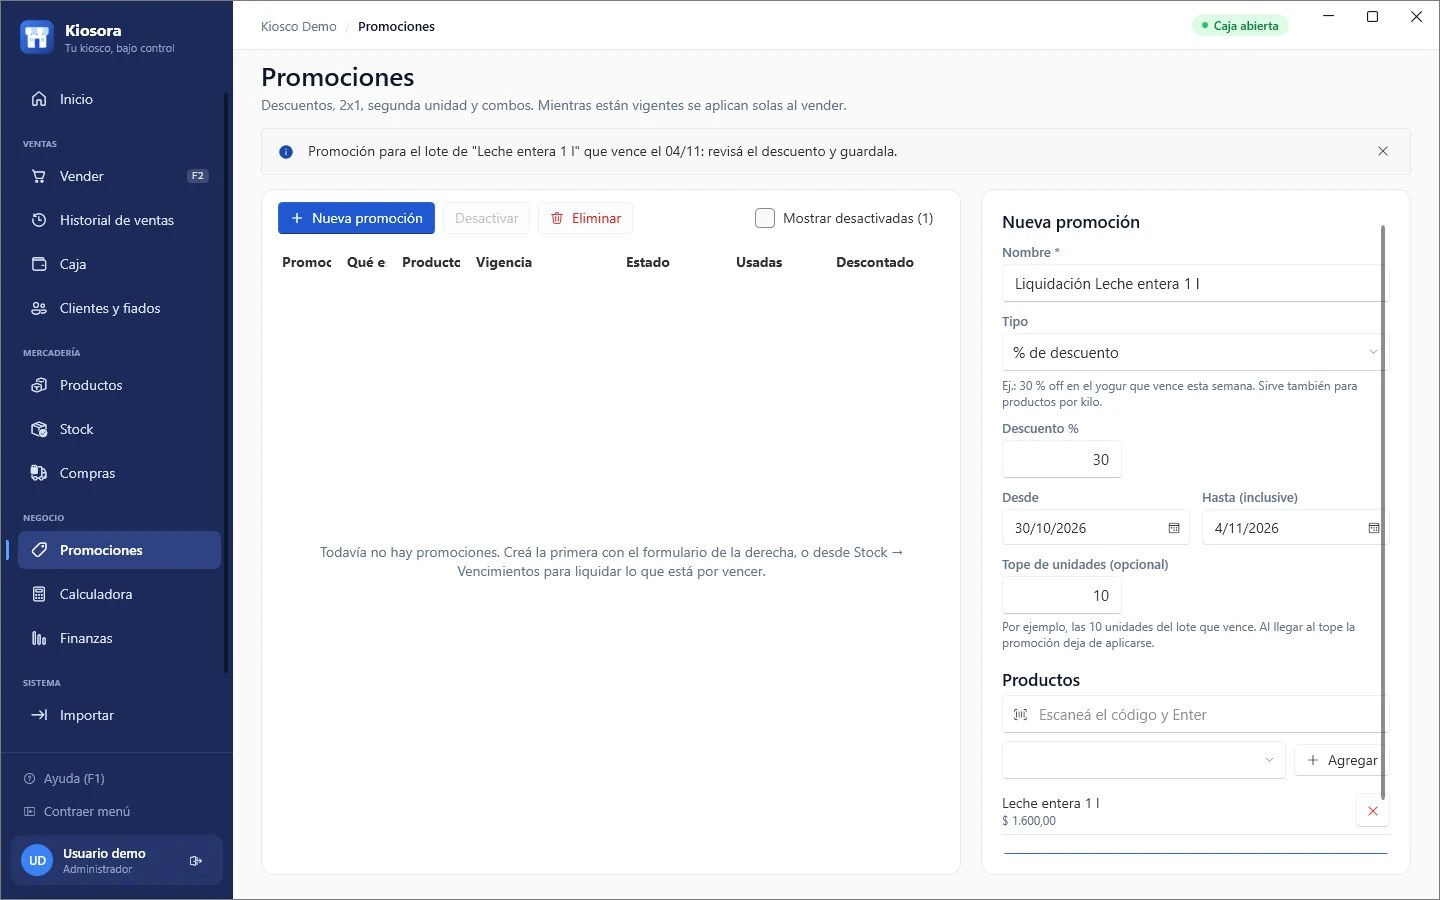
Task: Click the Stock package icon
Action: click(39, 429)
